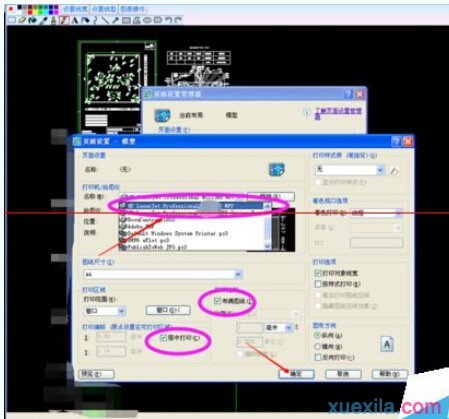
Task: Click the 特性 printer properties button
Action: 271,196
